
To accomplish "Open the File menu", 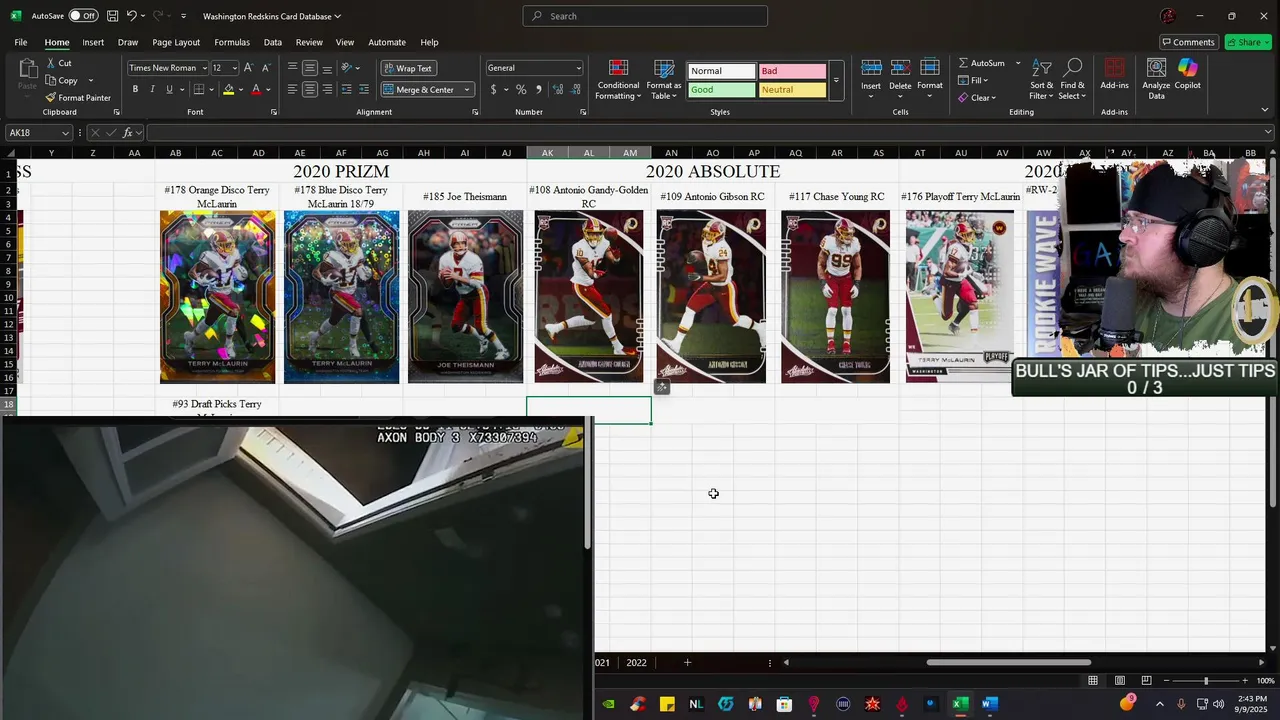I will point(20,42).
